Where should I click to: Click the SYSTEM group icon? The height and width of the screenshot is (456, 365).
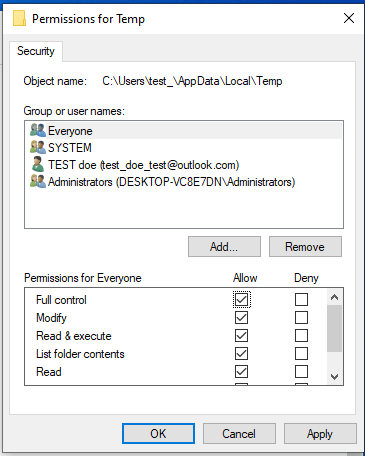tap(38, 147)
